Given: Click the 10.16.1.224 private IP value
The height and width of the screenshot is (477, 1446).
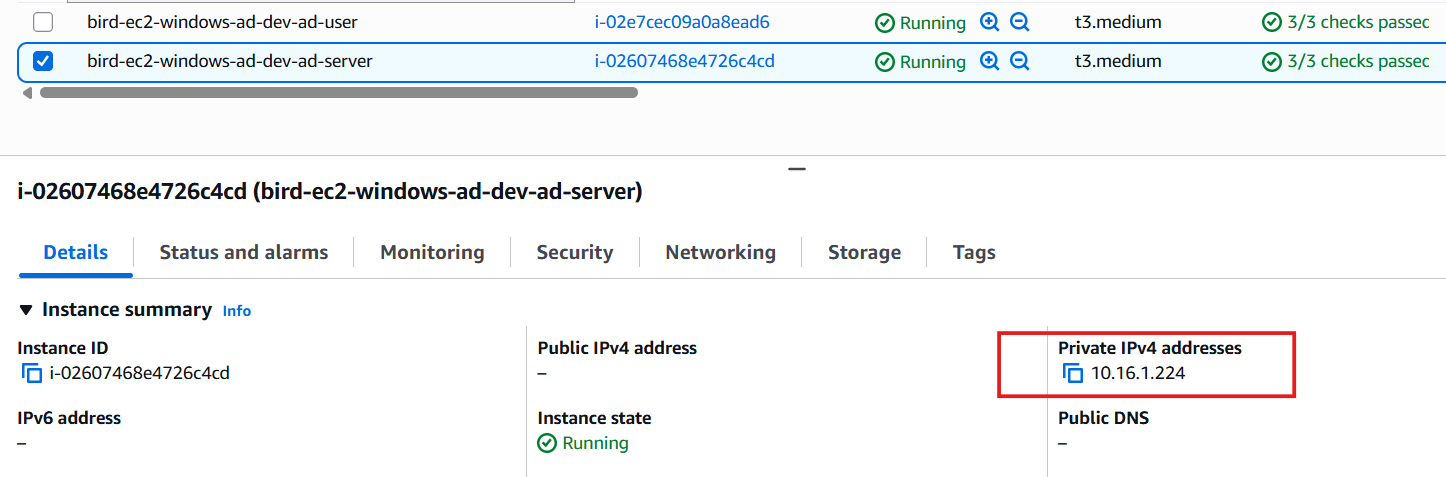Looking at the screenshot, I should [1138, 374].
